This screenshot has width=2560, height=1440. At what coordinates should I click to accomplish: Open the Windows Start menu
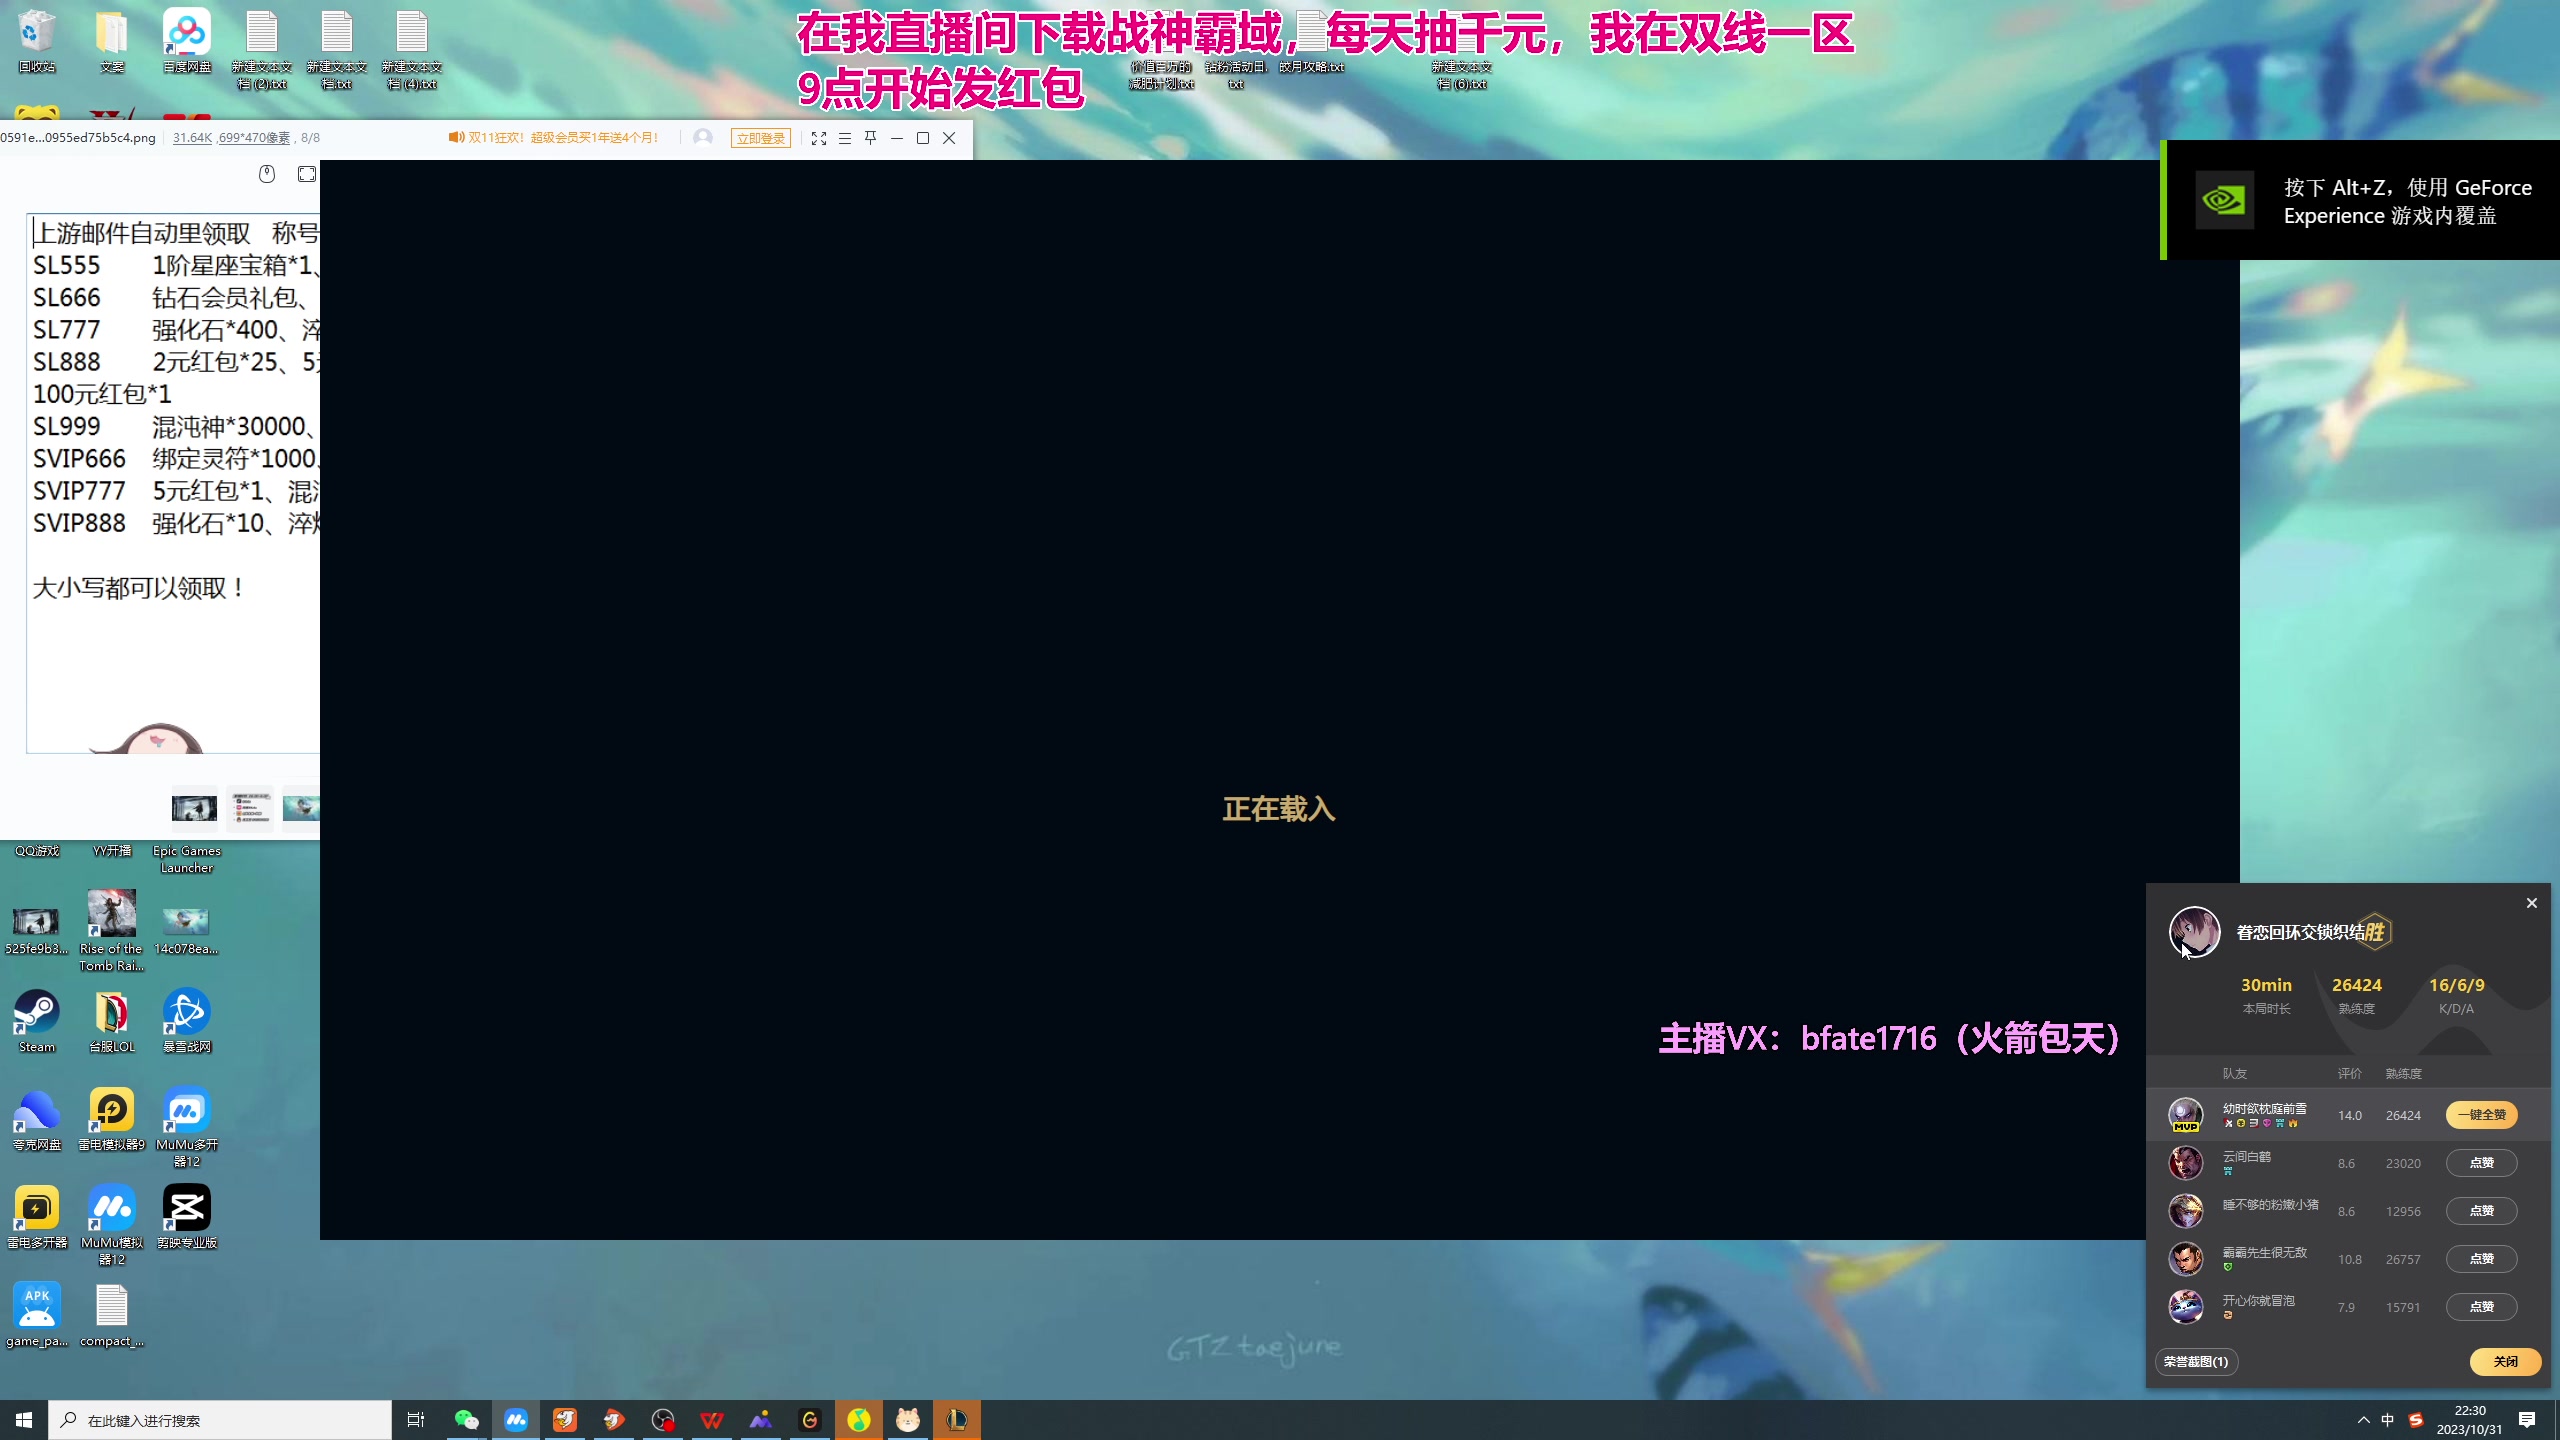(x=23, y=1419)
